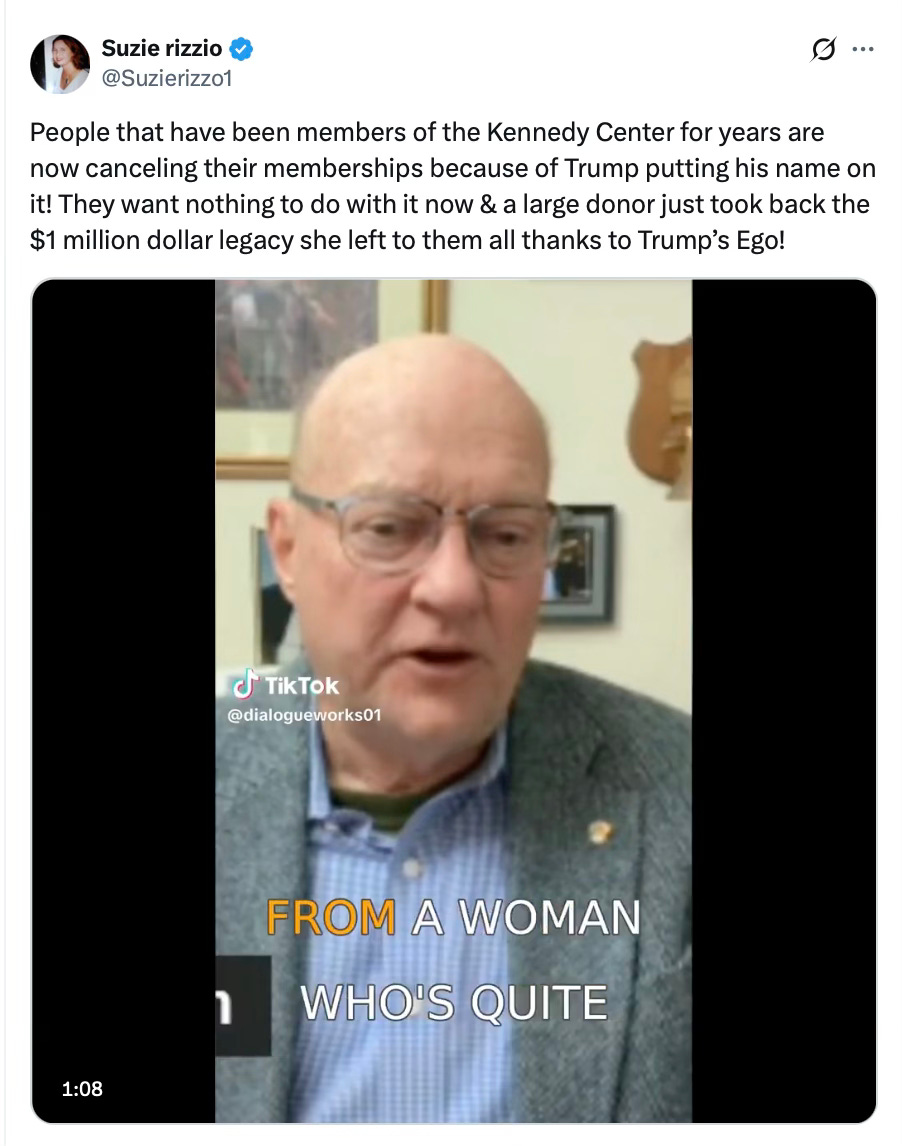
Task: Click the 'WHO'S QUITE' caption text
Action: coord(454,1002)
